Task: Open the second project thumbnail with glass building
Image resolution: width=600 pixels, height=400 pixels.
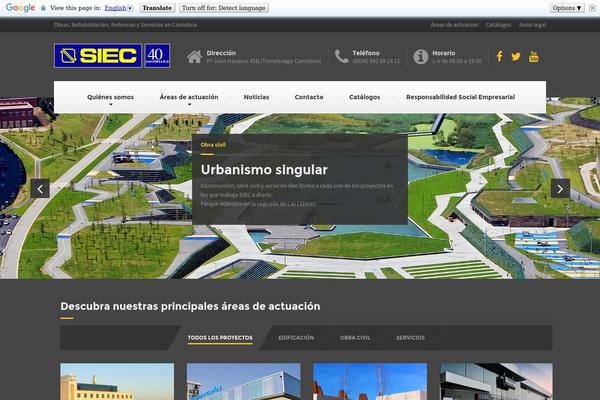Action: [244, 382]
